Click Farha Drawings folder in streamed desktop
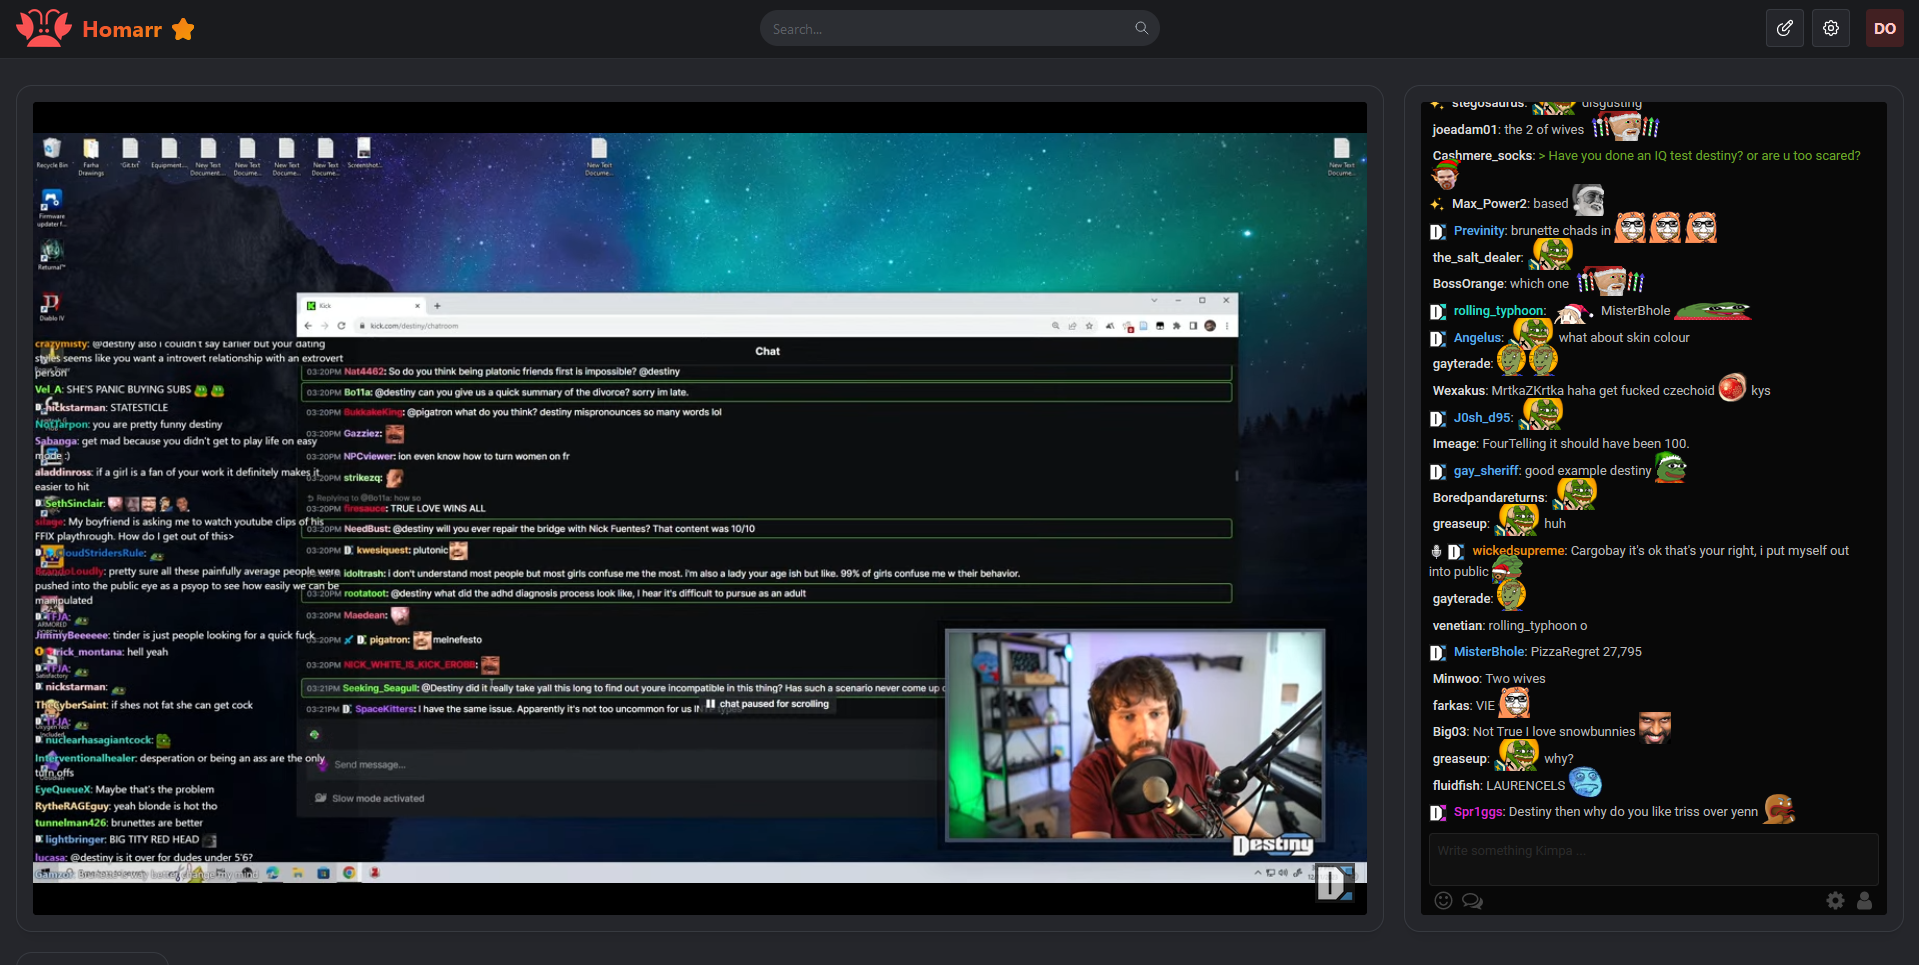 pos(91,157)
